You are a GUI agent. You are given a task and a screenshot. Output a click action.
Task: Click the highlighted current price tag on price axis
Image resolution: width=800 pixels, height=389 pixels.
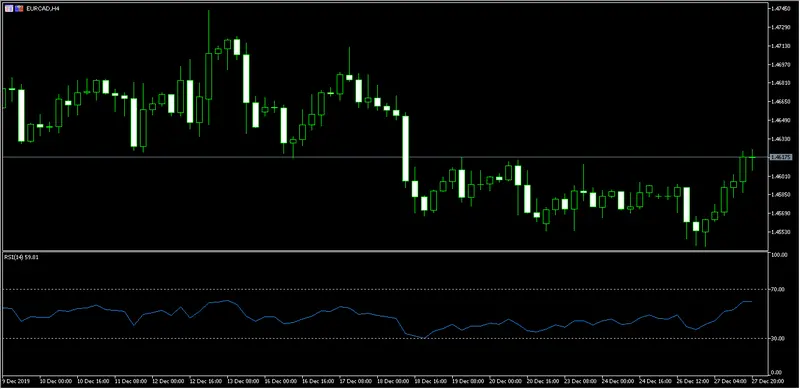[782, 157]
